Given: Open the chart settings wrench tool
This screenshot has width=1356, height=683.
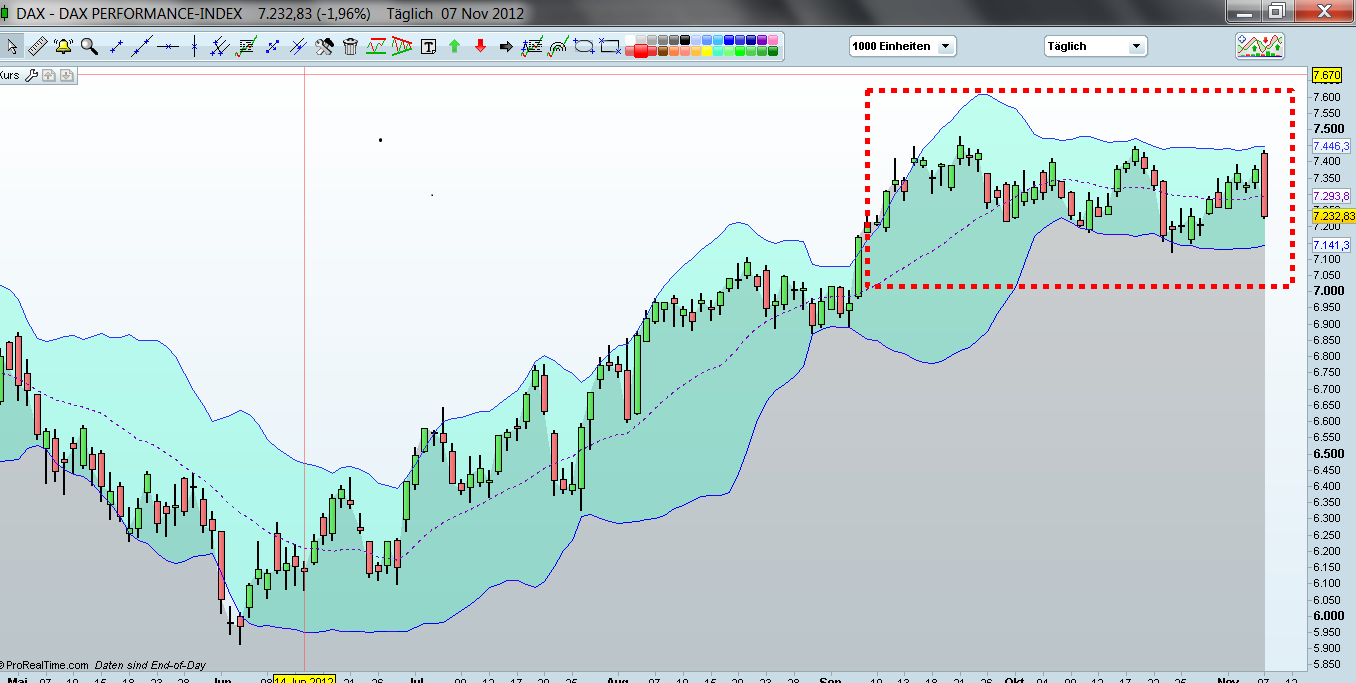Looking at the screenshot, I should tap(324, 45).
